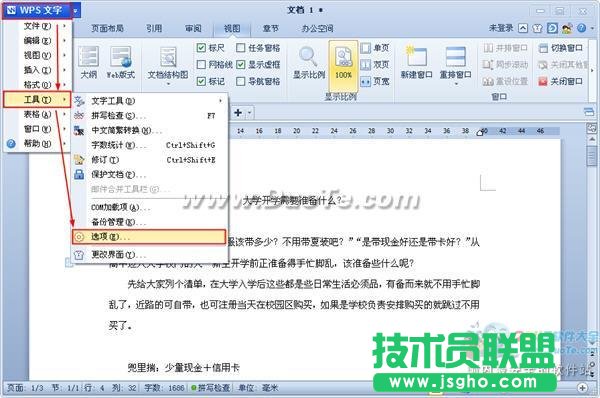This screenshot has height=398, width=600.
Task: Switch to the 页面布局 ribbon tab
Action: (107, 28)
